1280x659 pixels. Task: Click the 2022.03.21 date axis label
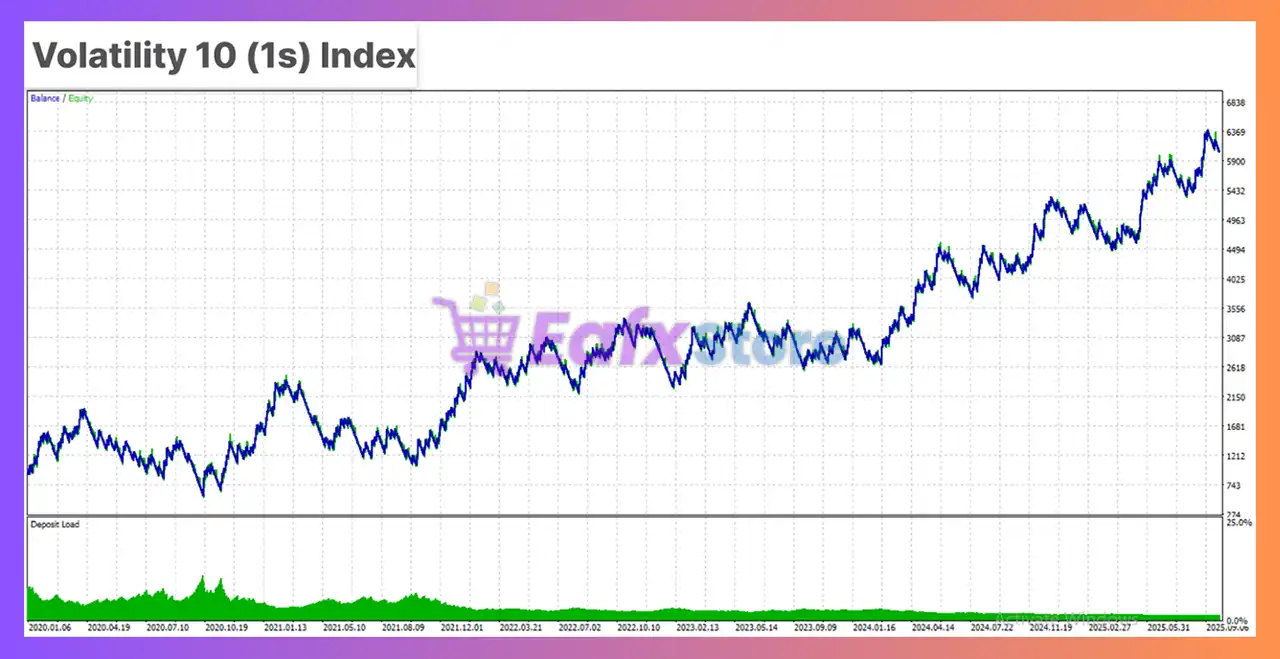click(x=520, y=629)
